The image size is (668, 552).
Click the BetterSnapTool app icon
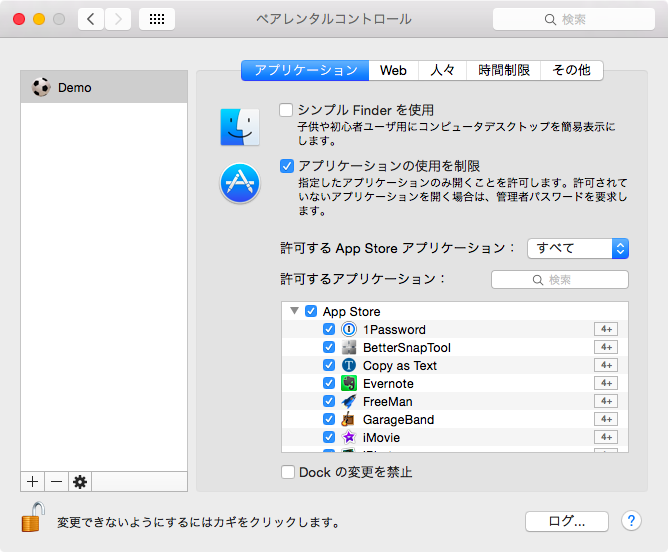(348, 347)
